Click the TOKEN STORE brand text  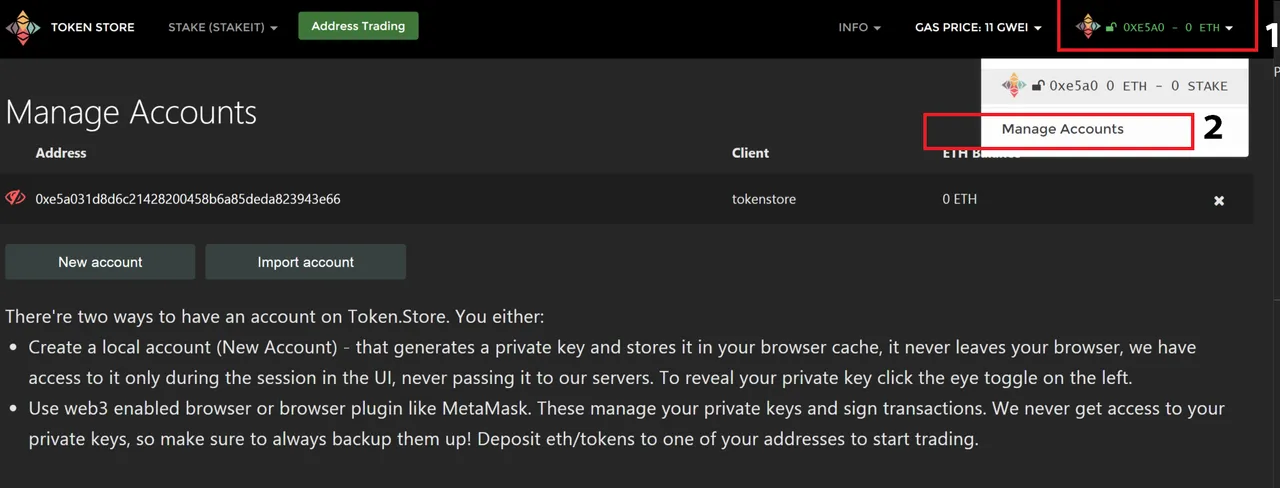pos(93,27)
